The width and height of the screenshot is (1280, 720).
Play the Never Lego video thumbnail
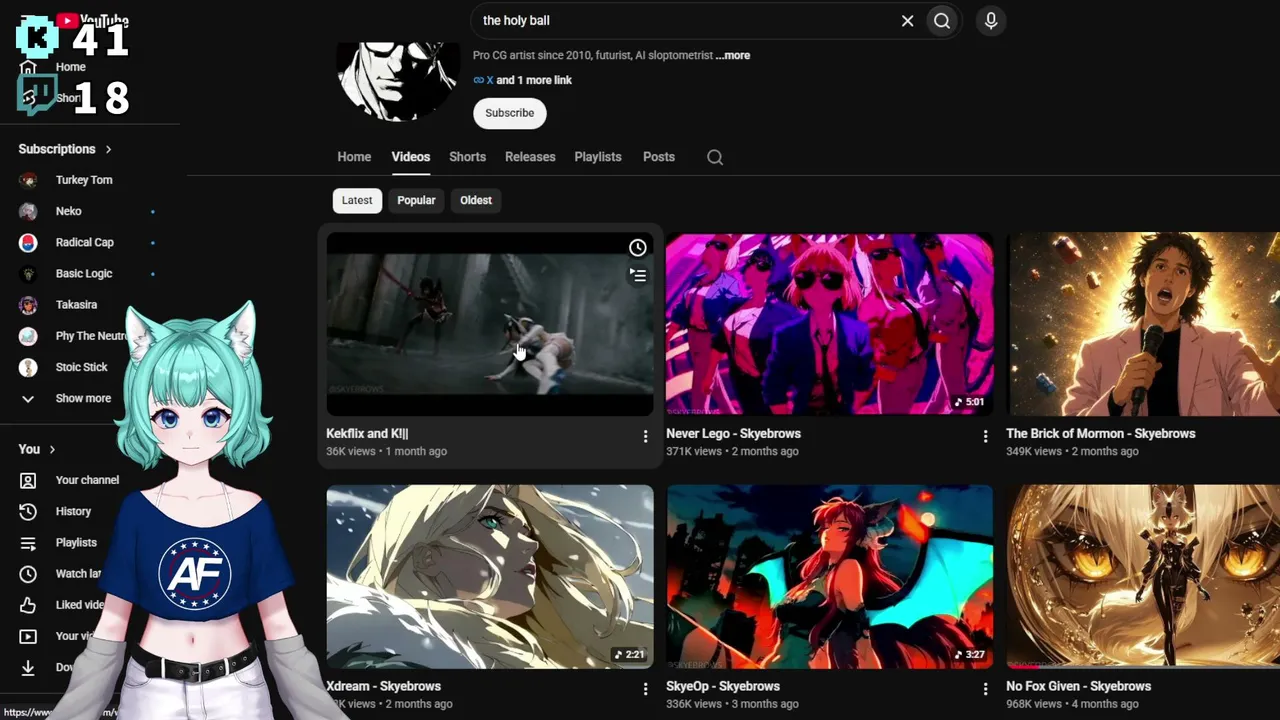click(x=830, y=324)
